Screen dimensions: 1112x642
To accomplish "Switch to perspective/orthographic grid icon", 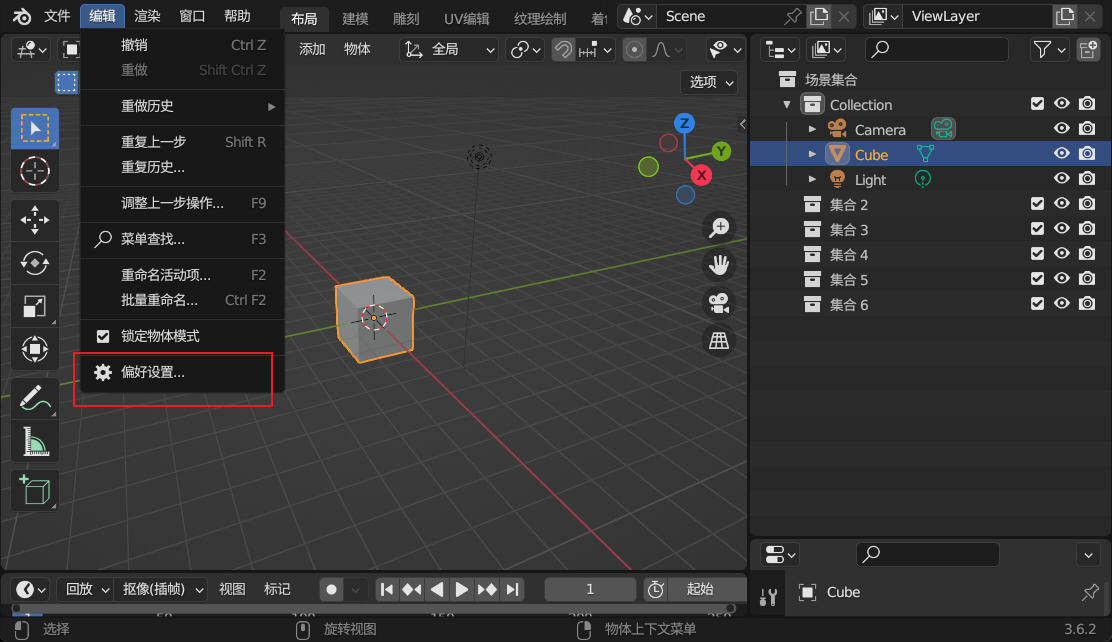I will point(718,340).
